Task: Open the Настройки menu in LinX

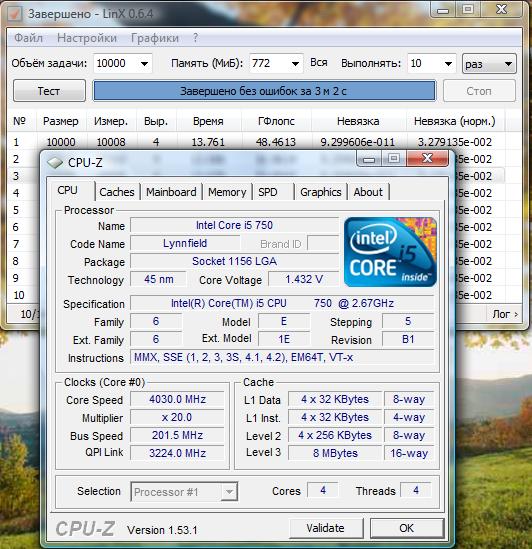Action: (x=87, y=38)
